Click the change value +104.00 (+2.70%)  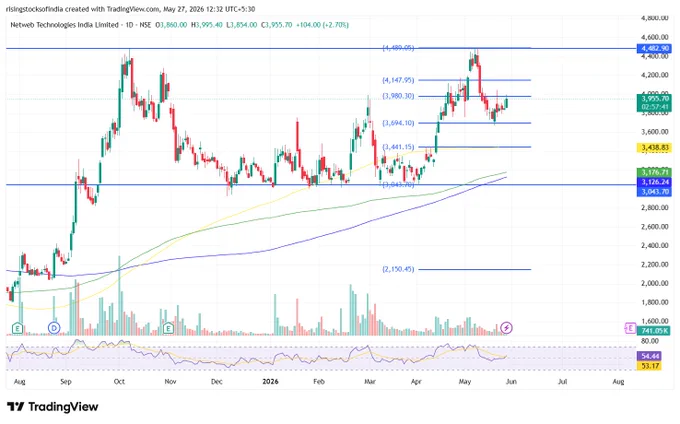coord(322,25)
